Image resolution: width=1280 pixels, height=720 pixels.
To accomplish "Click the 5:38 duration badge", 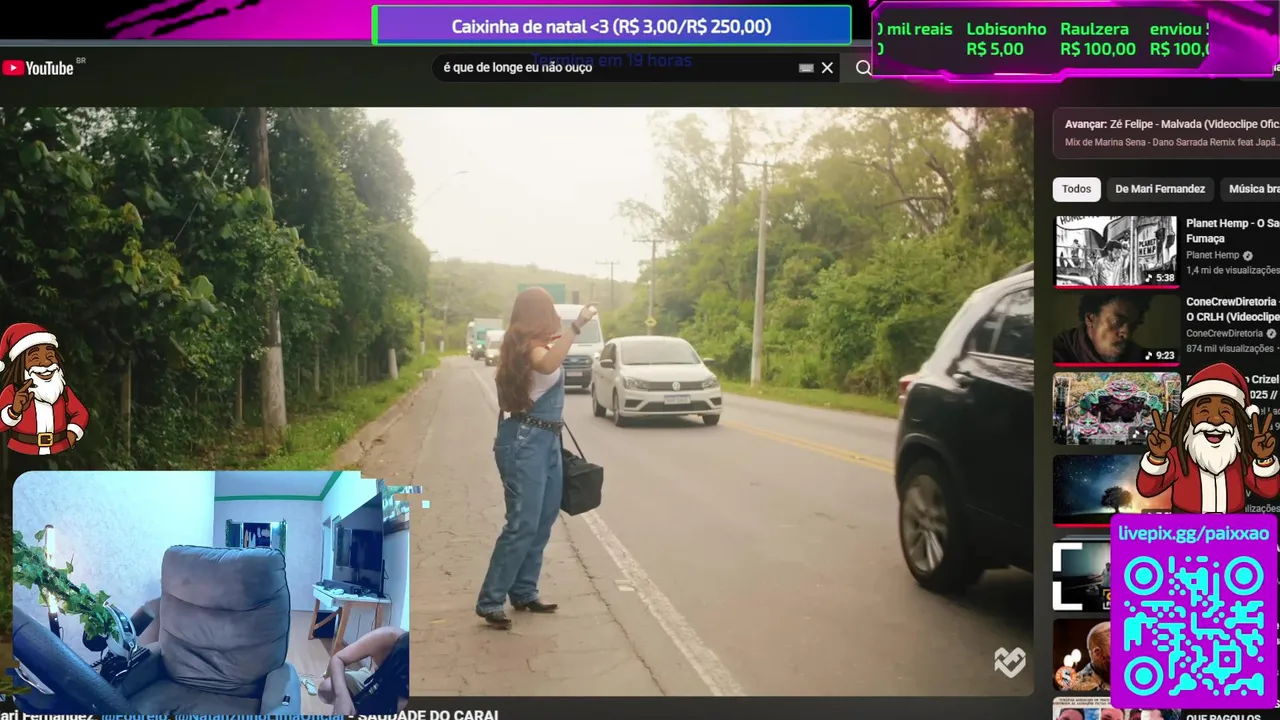I will [1160, 277].
